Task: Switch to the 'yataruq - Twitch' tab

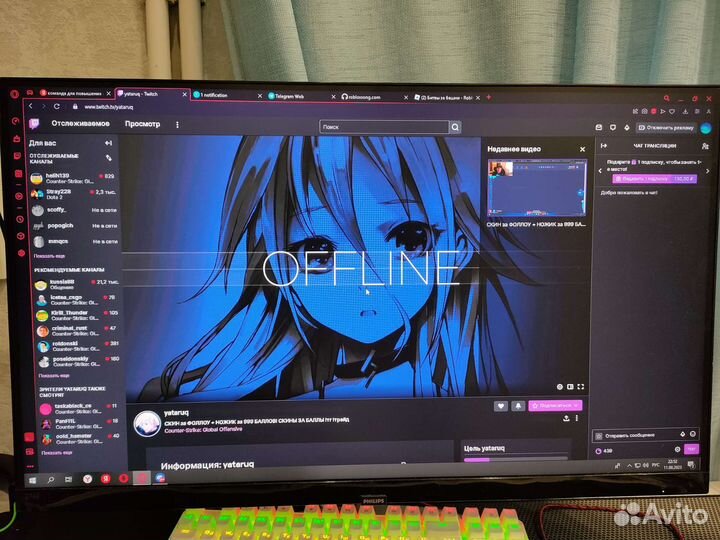Action: [x=152, y=94]
